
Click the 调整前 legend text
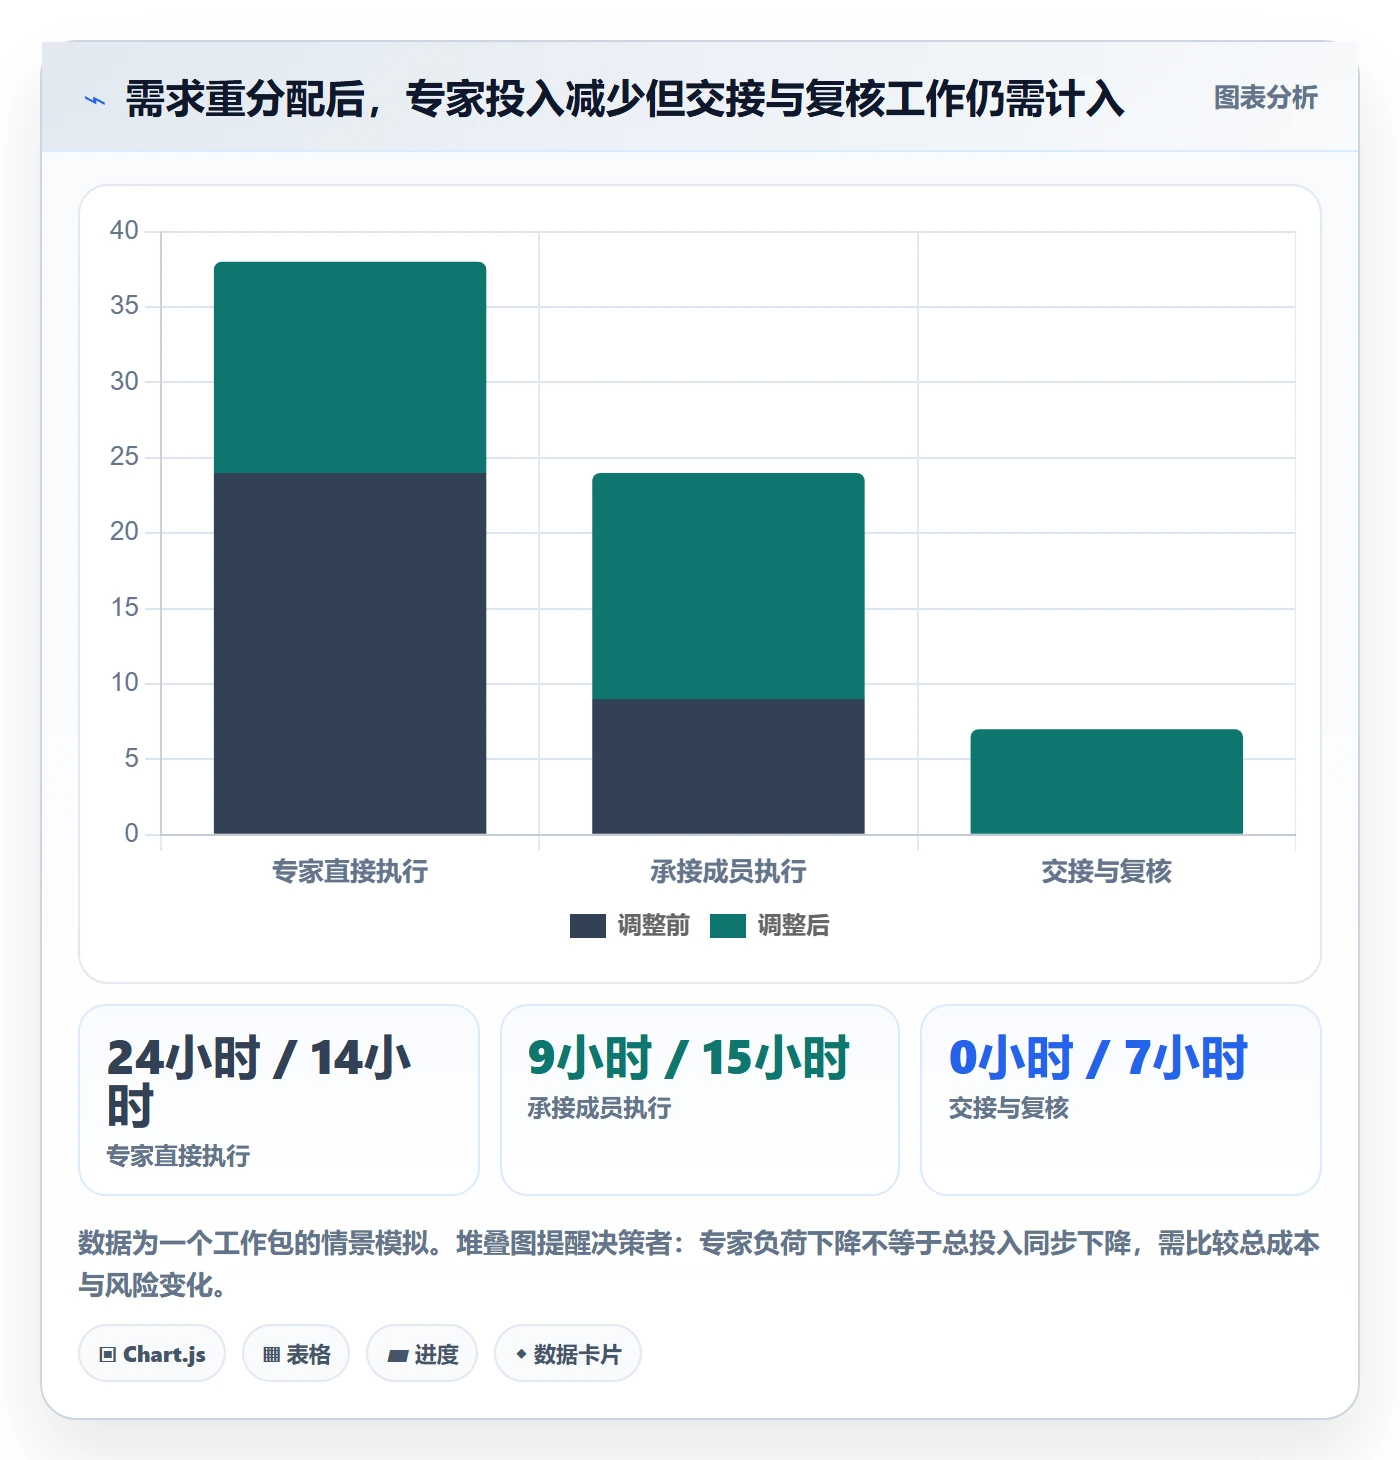coord(654,926)
